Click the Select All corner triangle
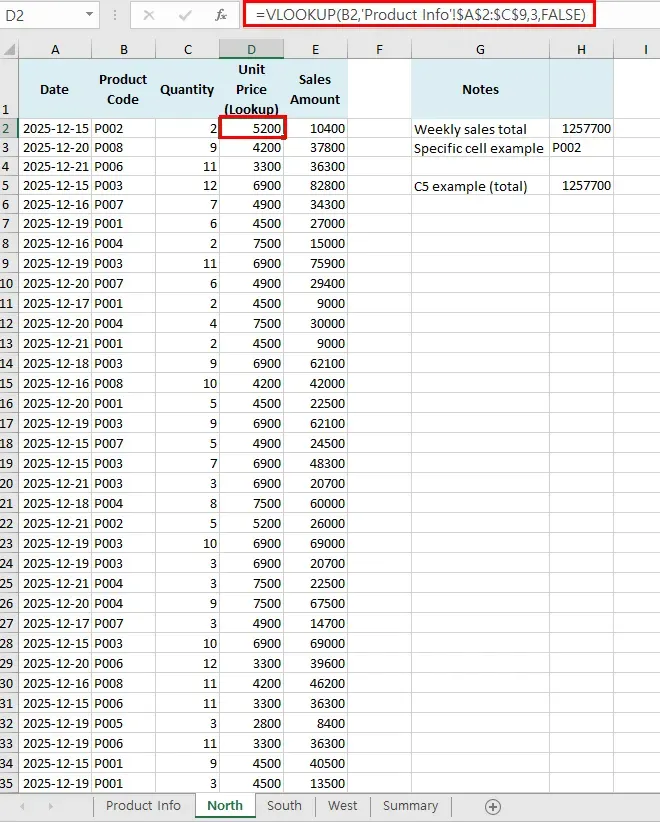Viewport: 660px width, 822px height. pos(9,49)
